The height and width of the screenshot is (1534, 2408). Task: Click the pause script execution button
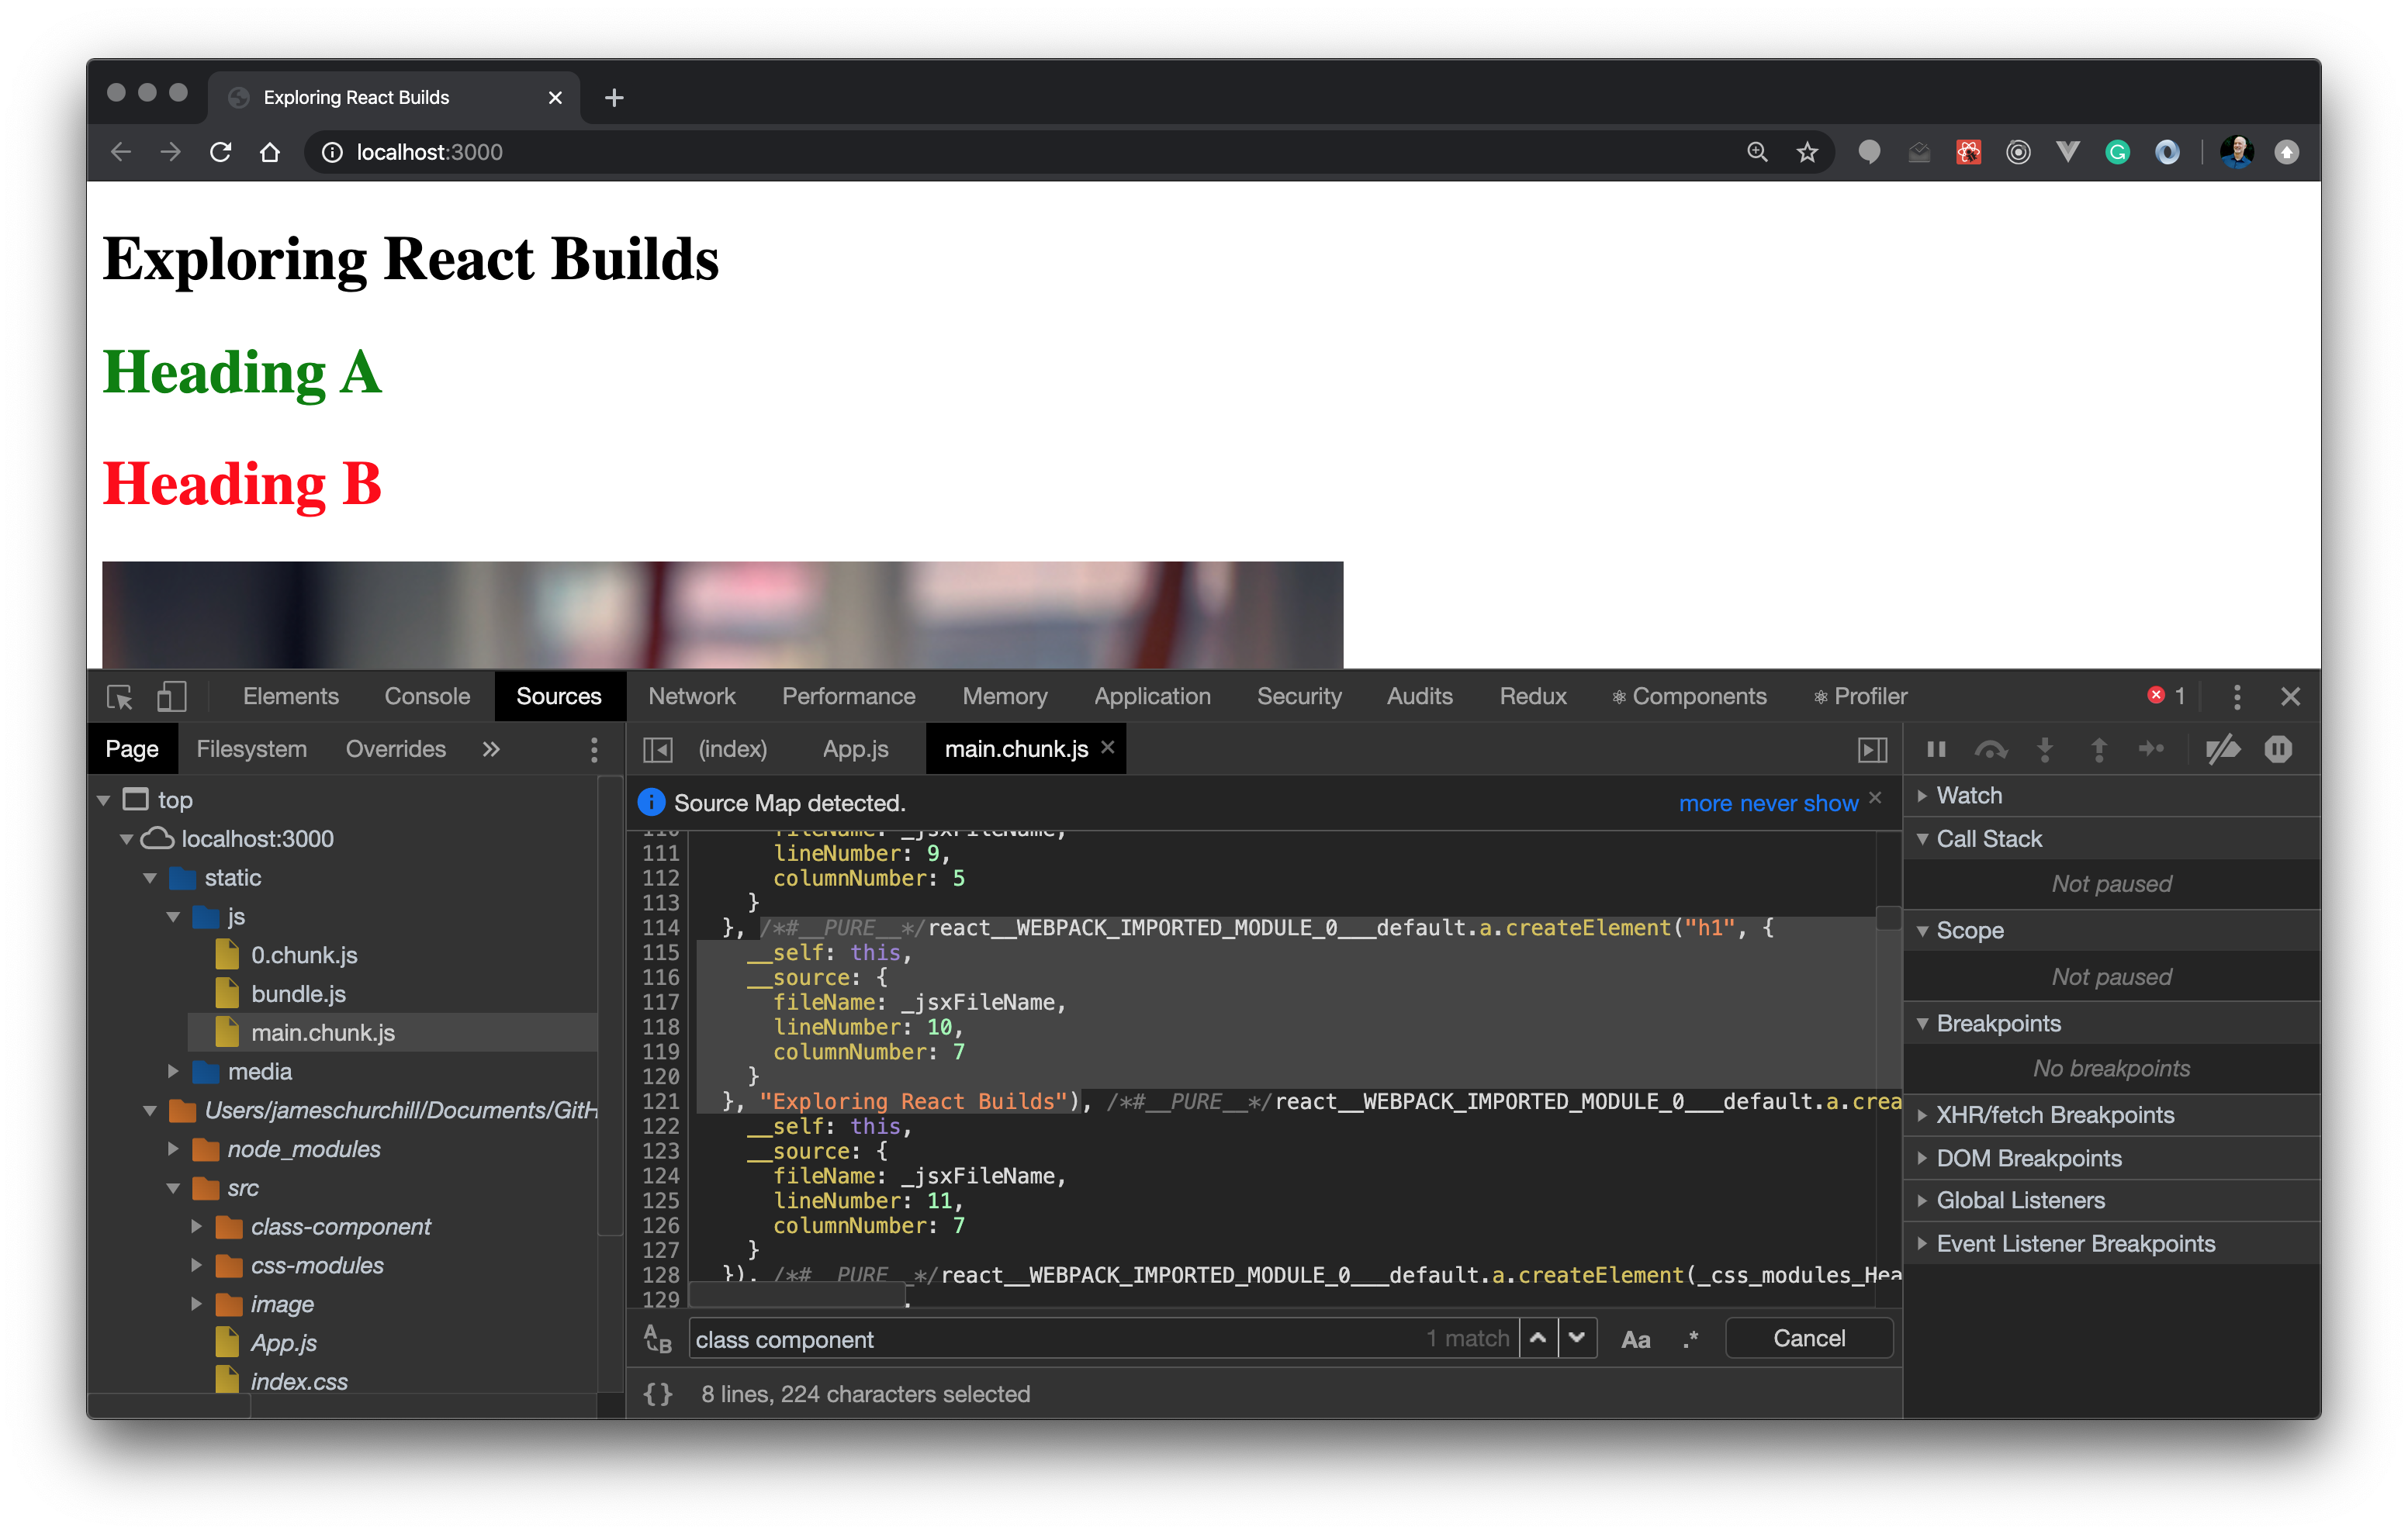[x=1936, y=749]
